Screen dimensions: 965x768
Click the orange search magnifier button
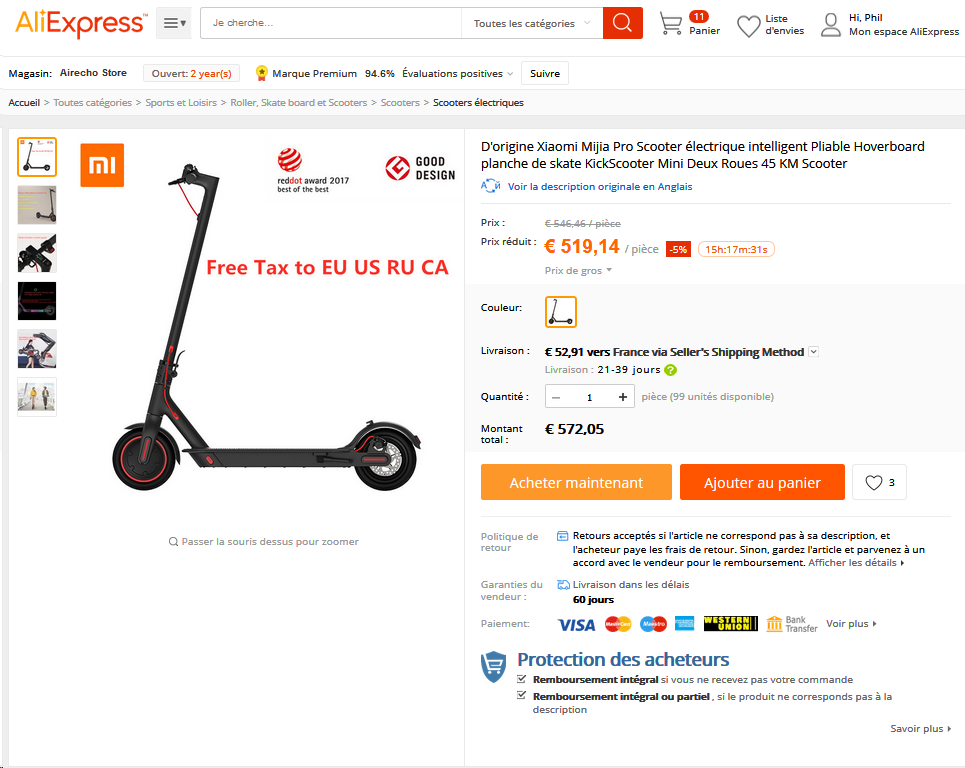(622, 23)
